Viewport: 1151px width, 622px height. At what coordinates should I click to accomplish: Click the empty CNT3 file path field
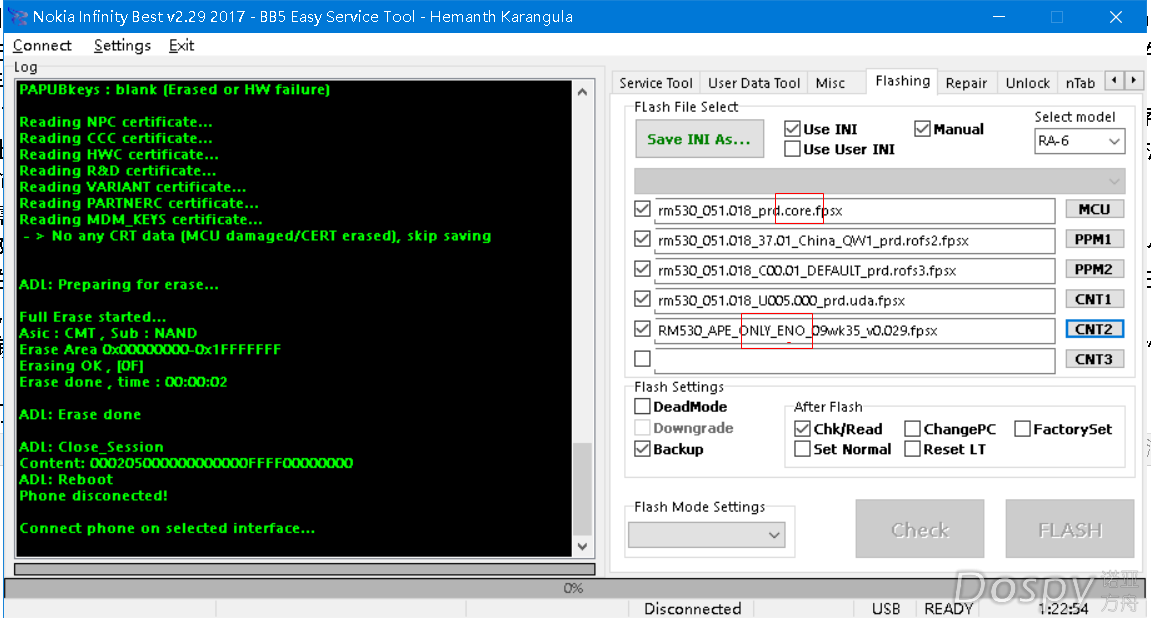click(854, 361)
